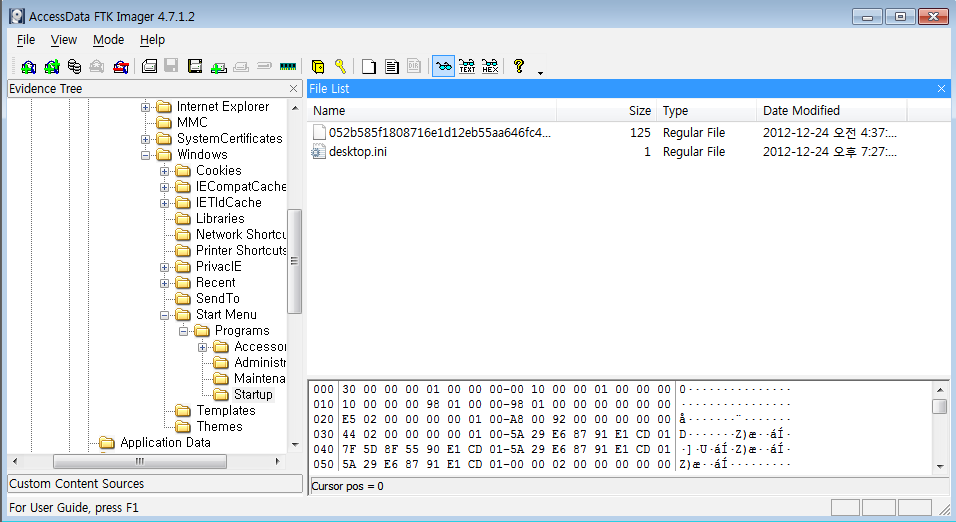Viewport: 956px width, 522px height.
Task: Open the File menu
Action: pyautogui.click(x=26, y=40)
